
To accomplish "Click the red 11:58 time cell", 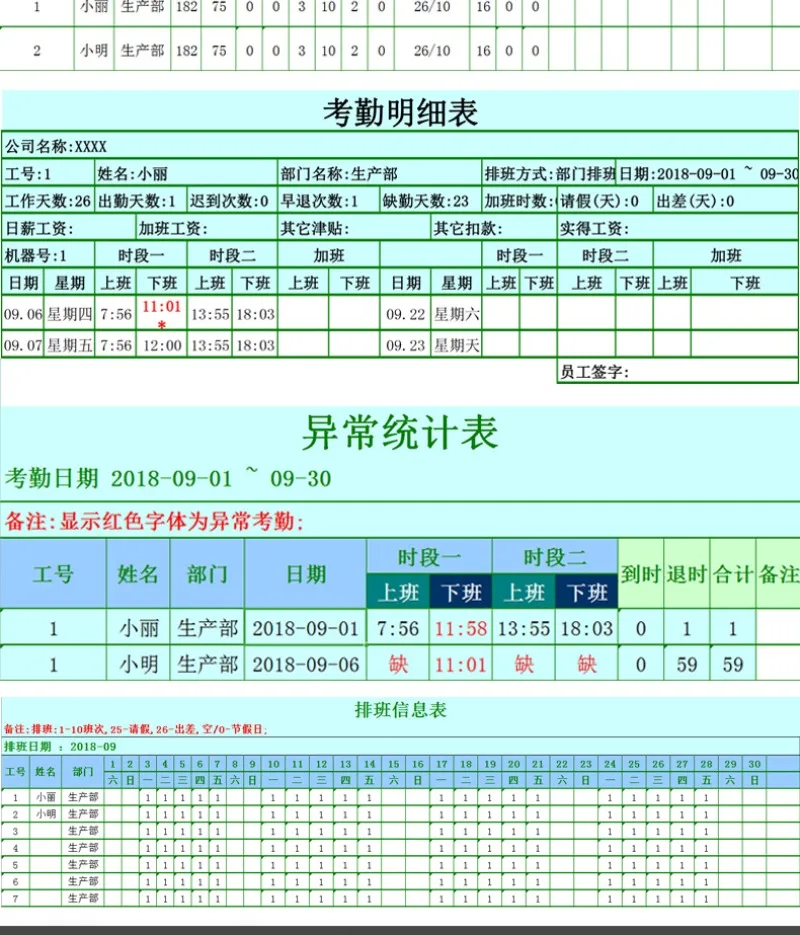I will pos(461,629).
